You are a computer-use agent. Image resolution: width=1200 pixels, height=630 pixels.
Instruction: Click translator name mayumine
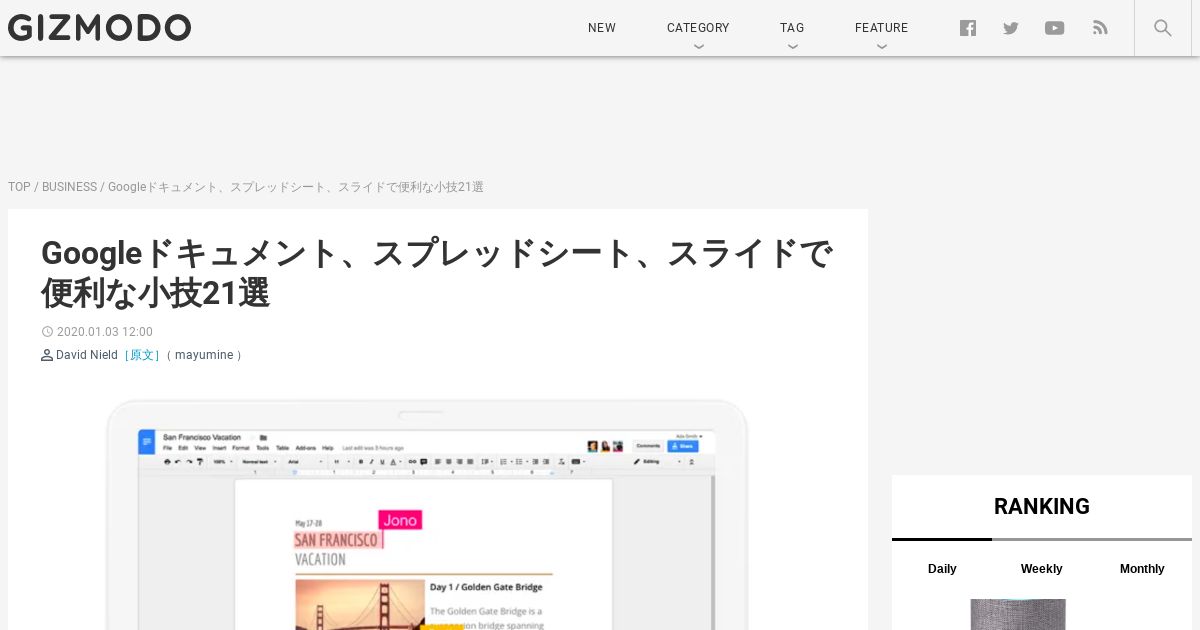204,355
